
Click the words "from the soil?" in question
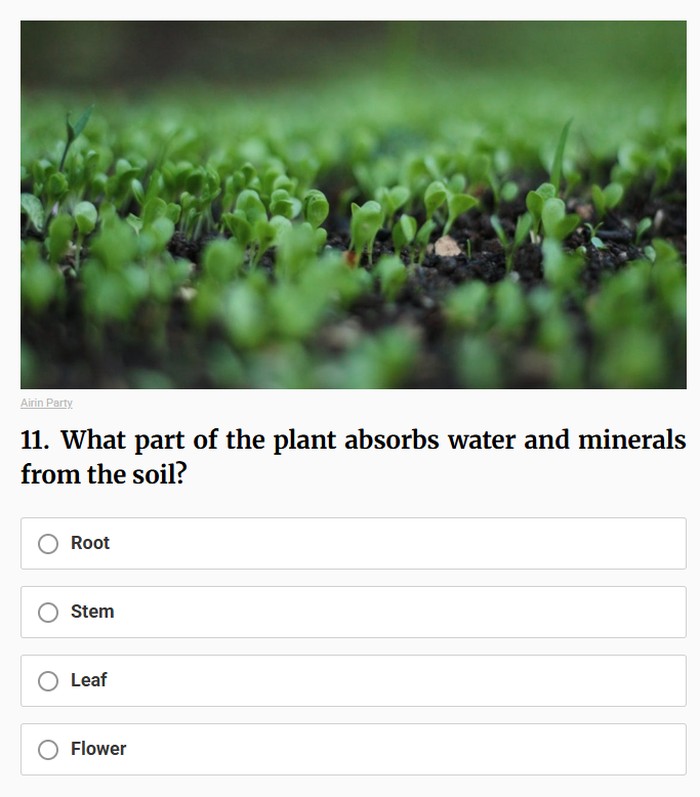[103, 474]
